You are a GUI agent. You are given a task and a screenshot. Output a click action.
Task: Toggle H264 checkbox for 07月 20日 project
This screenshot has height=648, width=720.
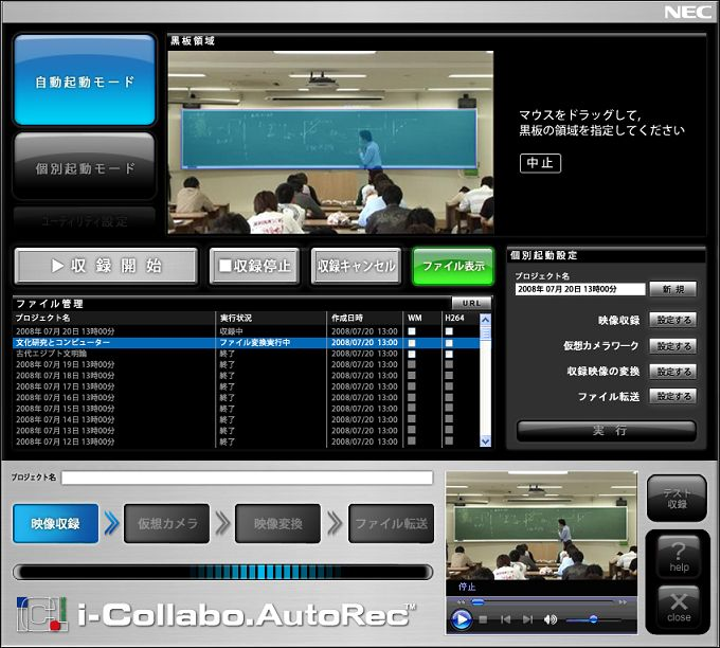[x=449, y=331]
